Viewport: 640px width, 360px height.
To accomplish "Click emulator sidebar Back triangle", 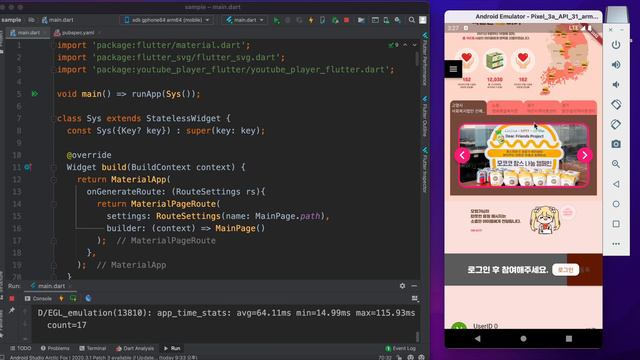I will pos(616,184).
